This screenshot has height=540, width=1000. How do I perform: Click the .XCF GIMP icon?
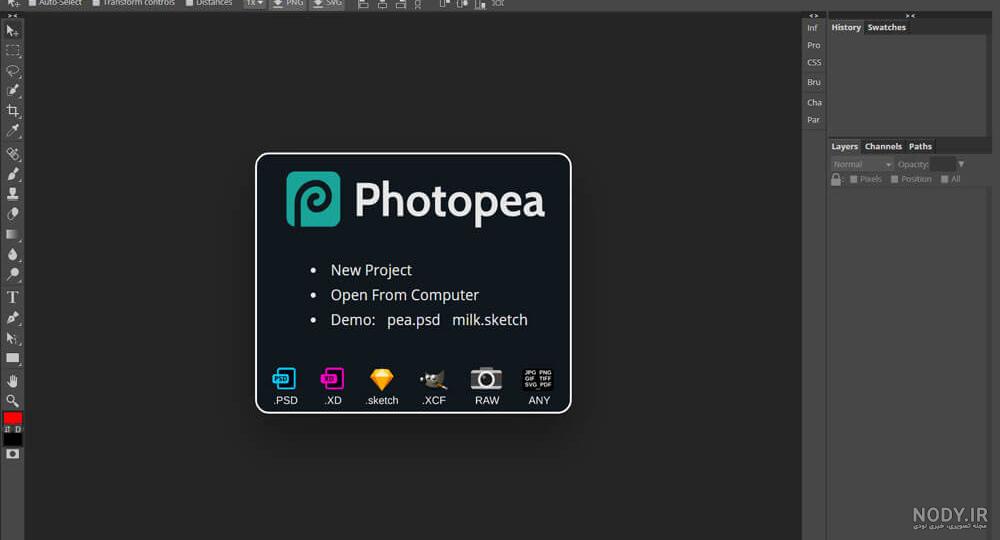point(434,379)
